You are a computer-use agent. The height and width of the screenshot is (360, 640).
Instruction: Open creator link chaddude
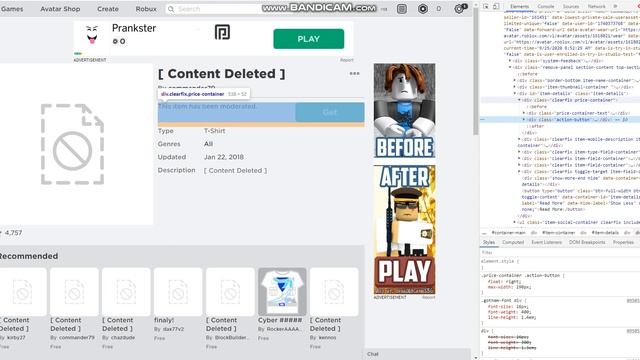[122, 338]
